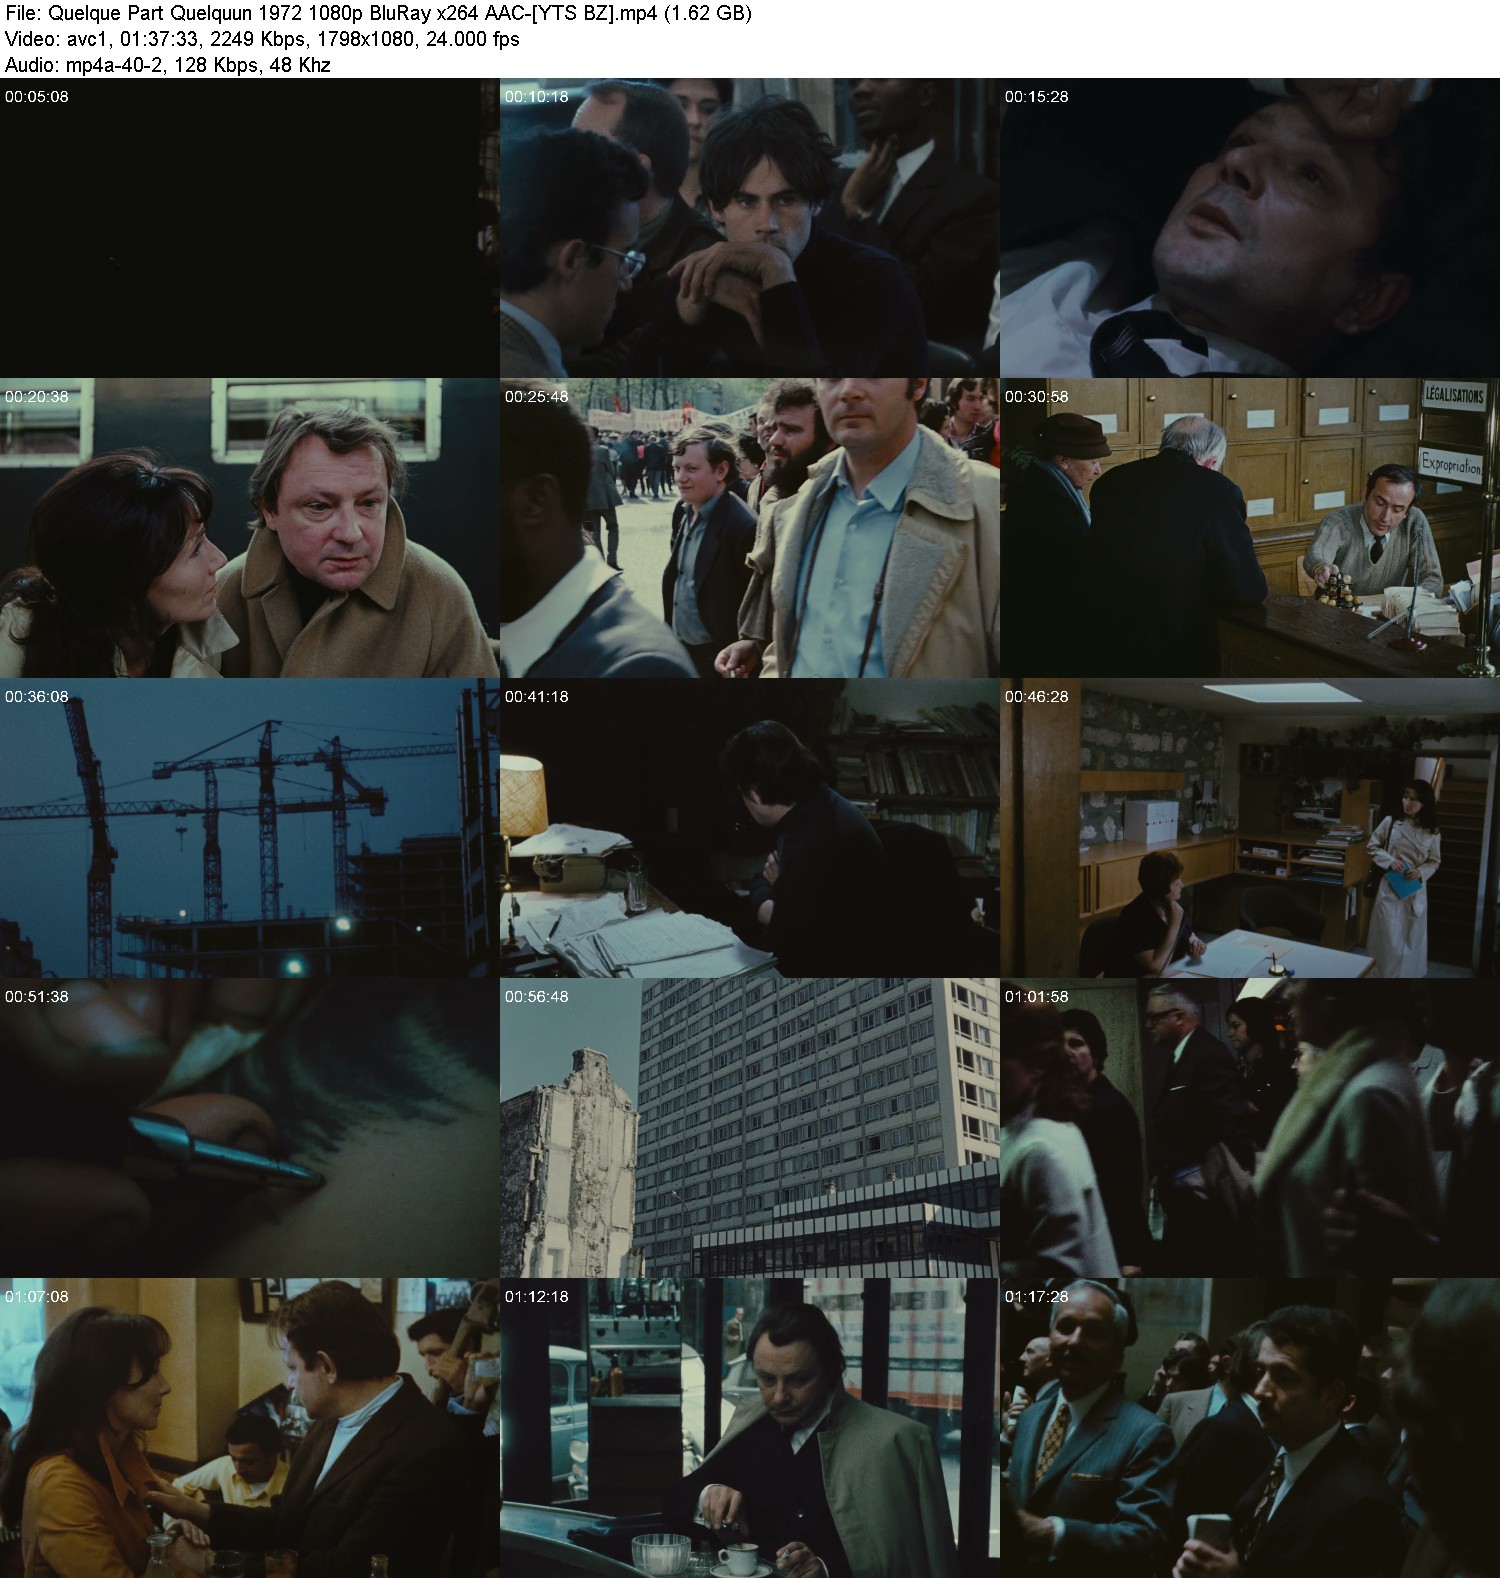The height and width of the screenshot is (1578, 1500).
Task: Select the thumbnail of the couple beside the train
Action: click(x=250, y=528)
